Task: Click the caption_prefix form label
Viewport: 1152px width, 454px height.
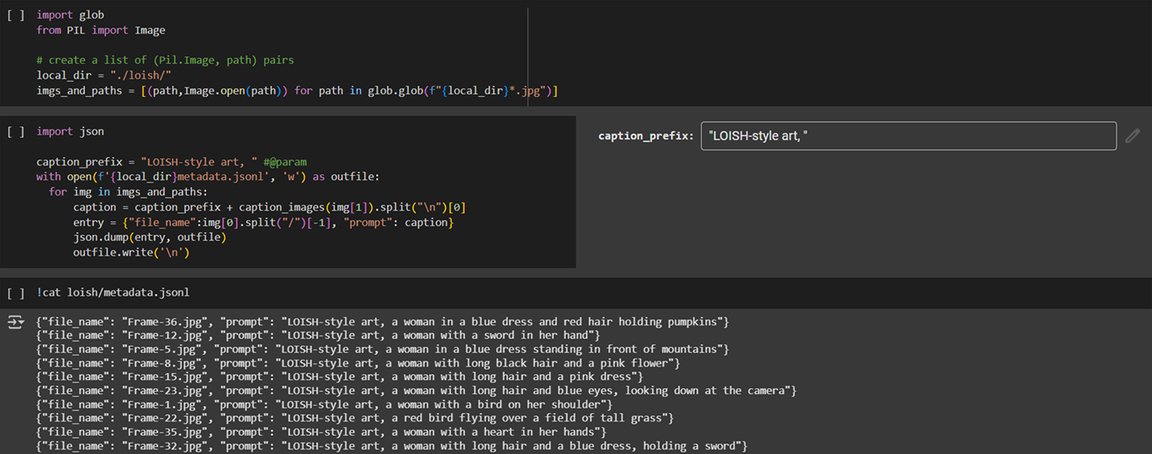Action: click(645, 136)
